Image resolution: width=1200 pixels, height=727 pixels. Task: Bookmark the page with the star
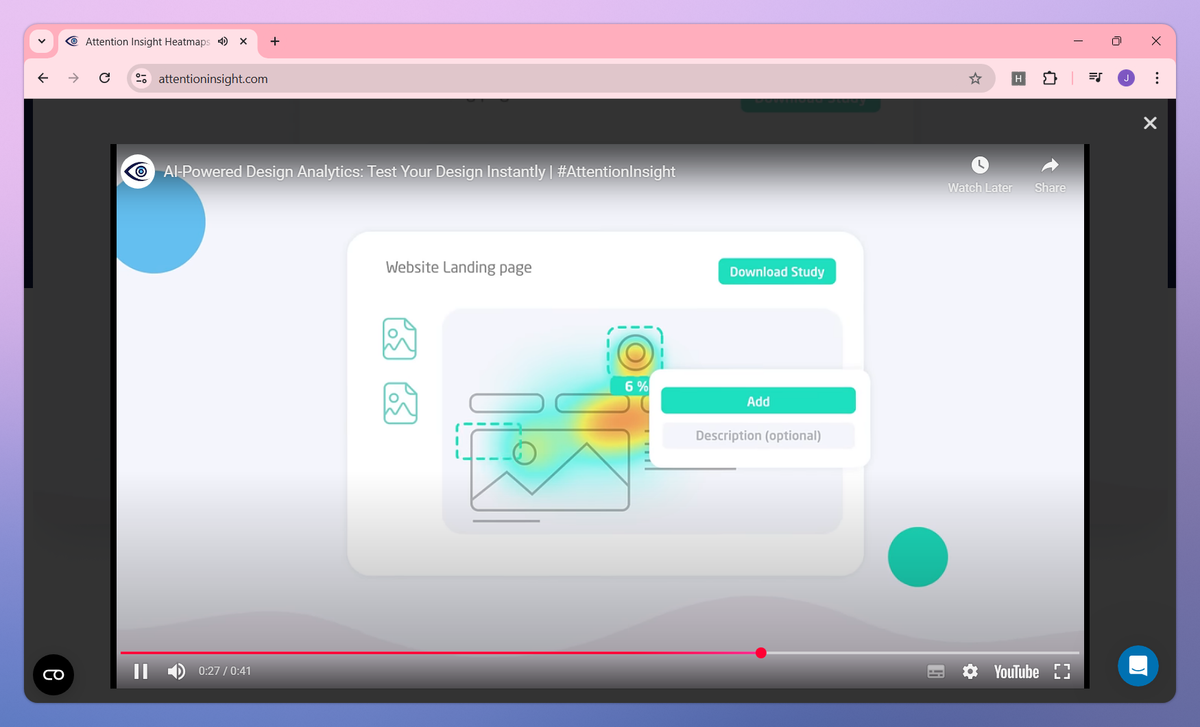(975, 77)
